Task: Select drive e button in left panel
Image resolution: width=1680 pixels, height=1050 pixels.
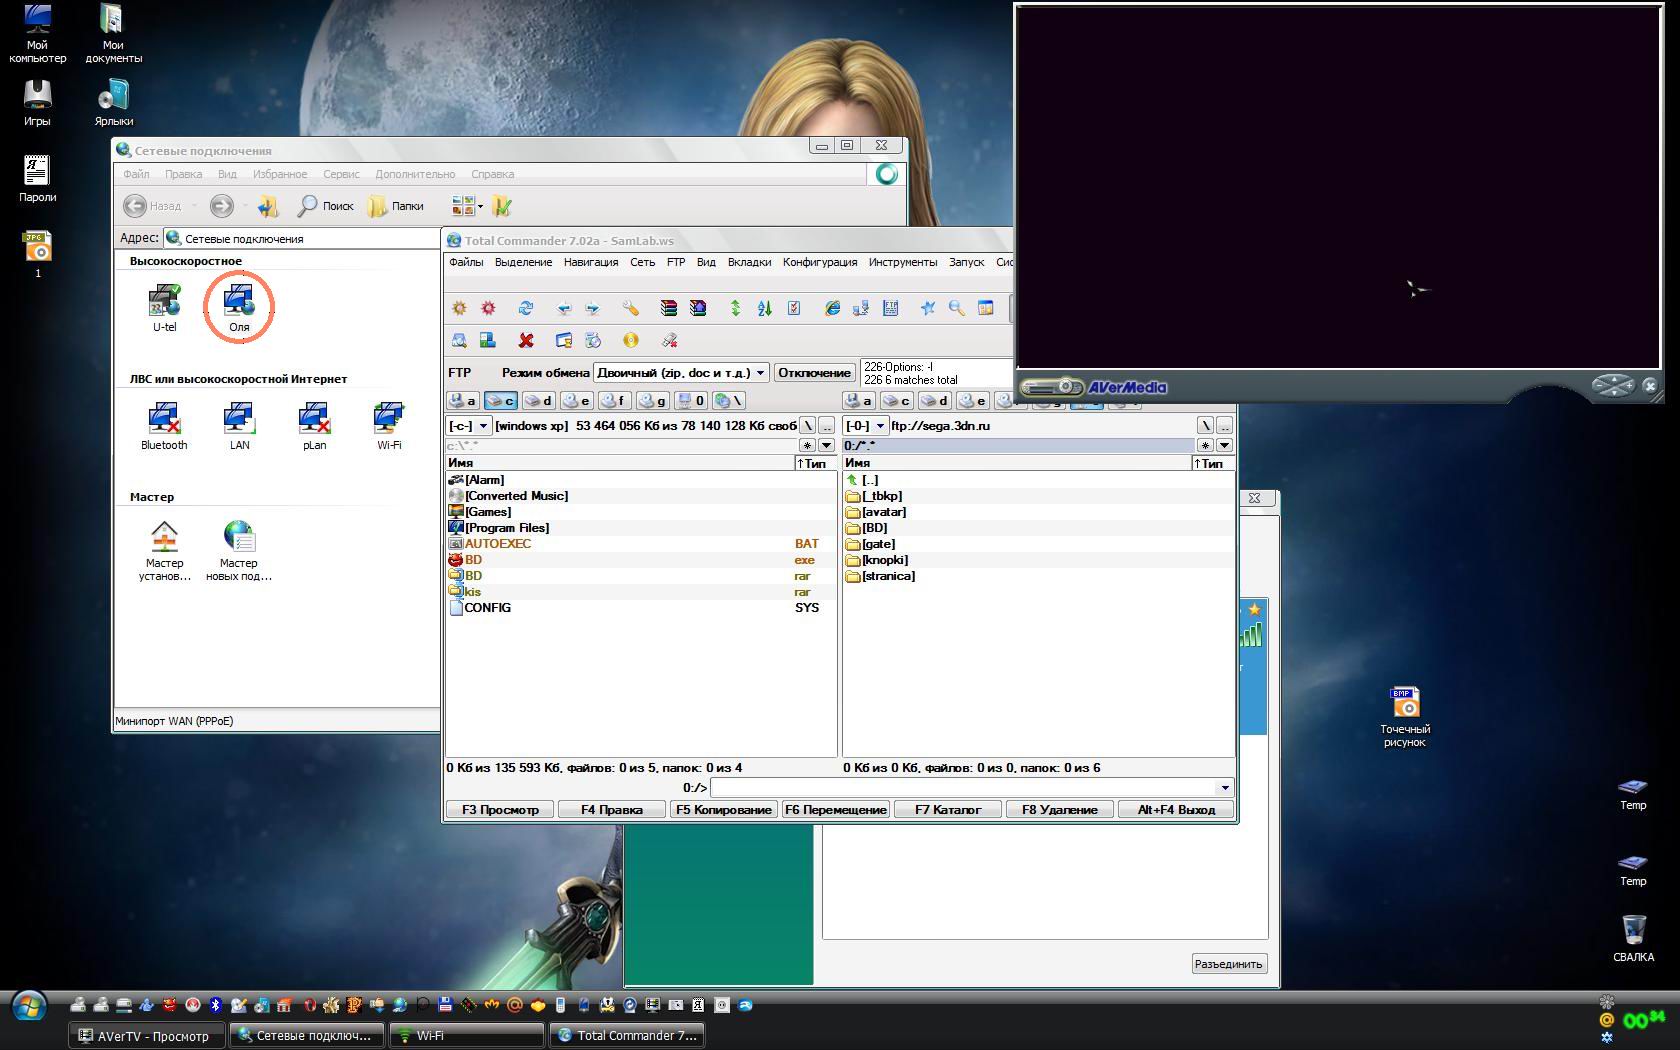Action: [576, 400]
